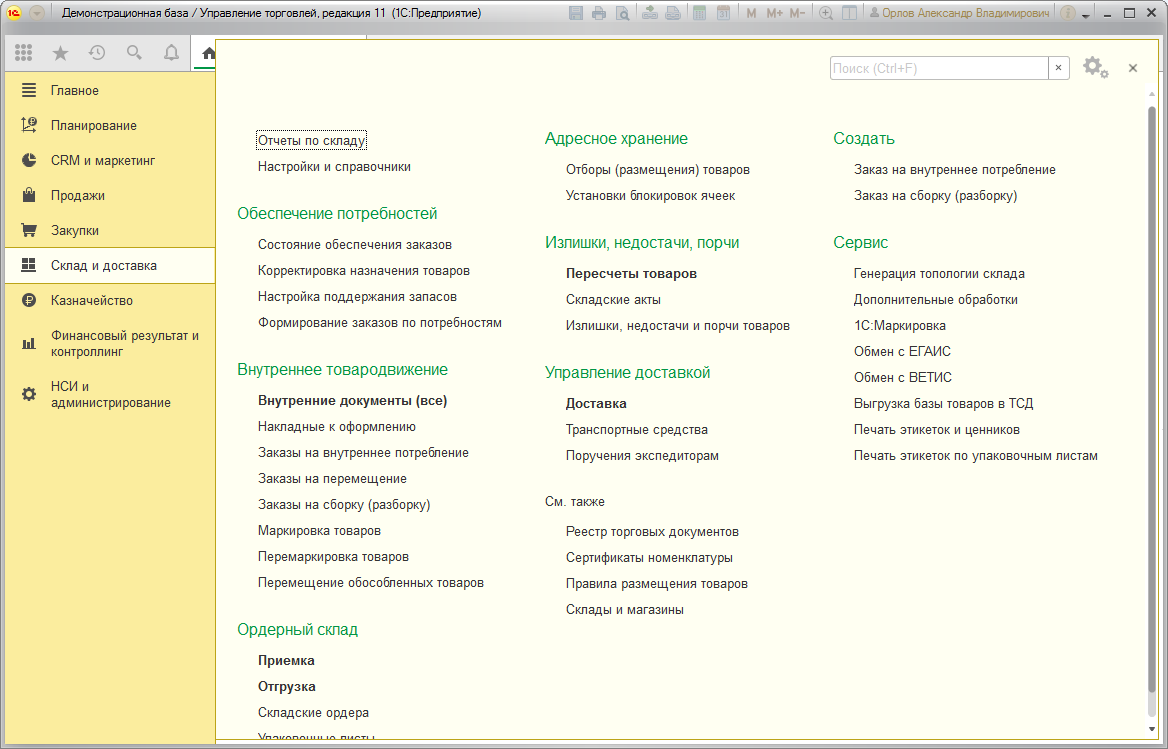The image size is (1168, 749).
Task: Select the Закупки section
Action: (110, 230)
